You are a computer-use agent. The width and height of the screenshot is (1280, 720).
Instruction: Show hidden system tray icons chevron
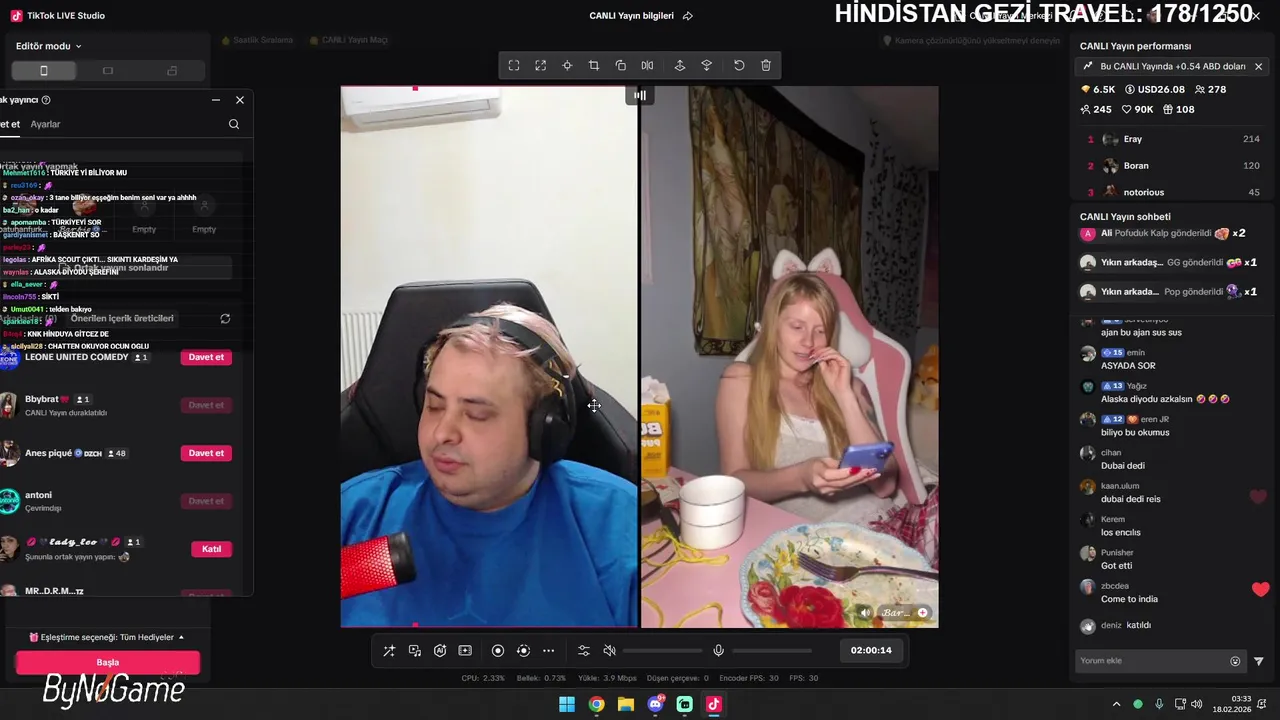[x=1117, y=704]
